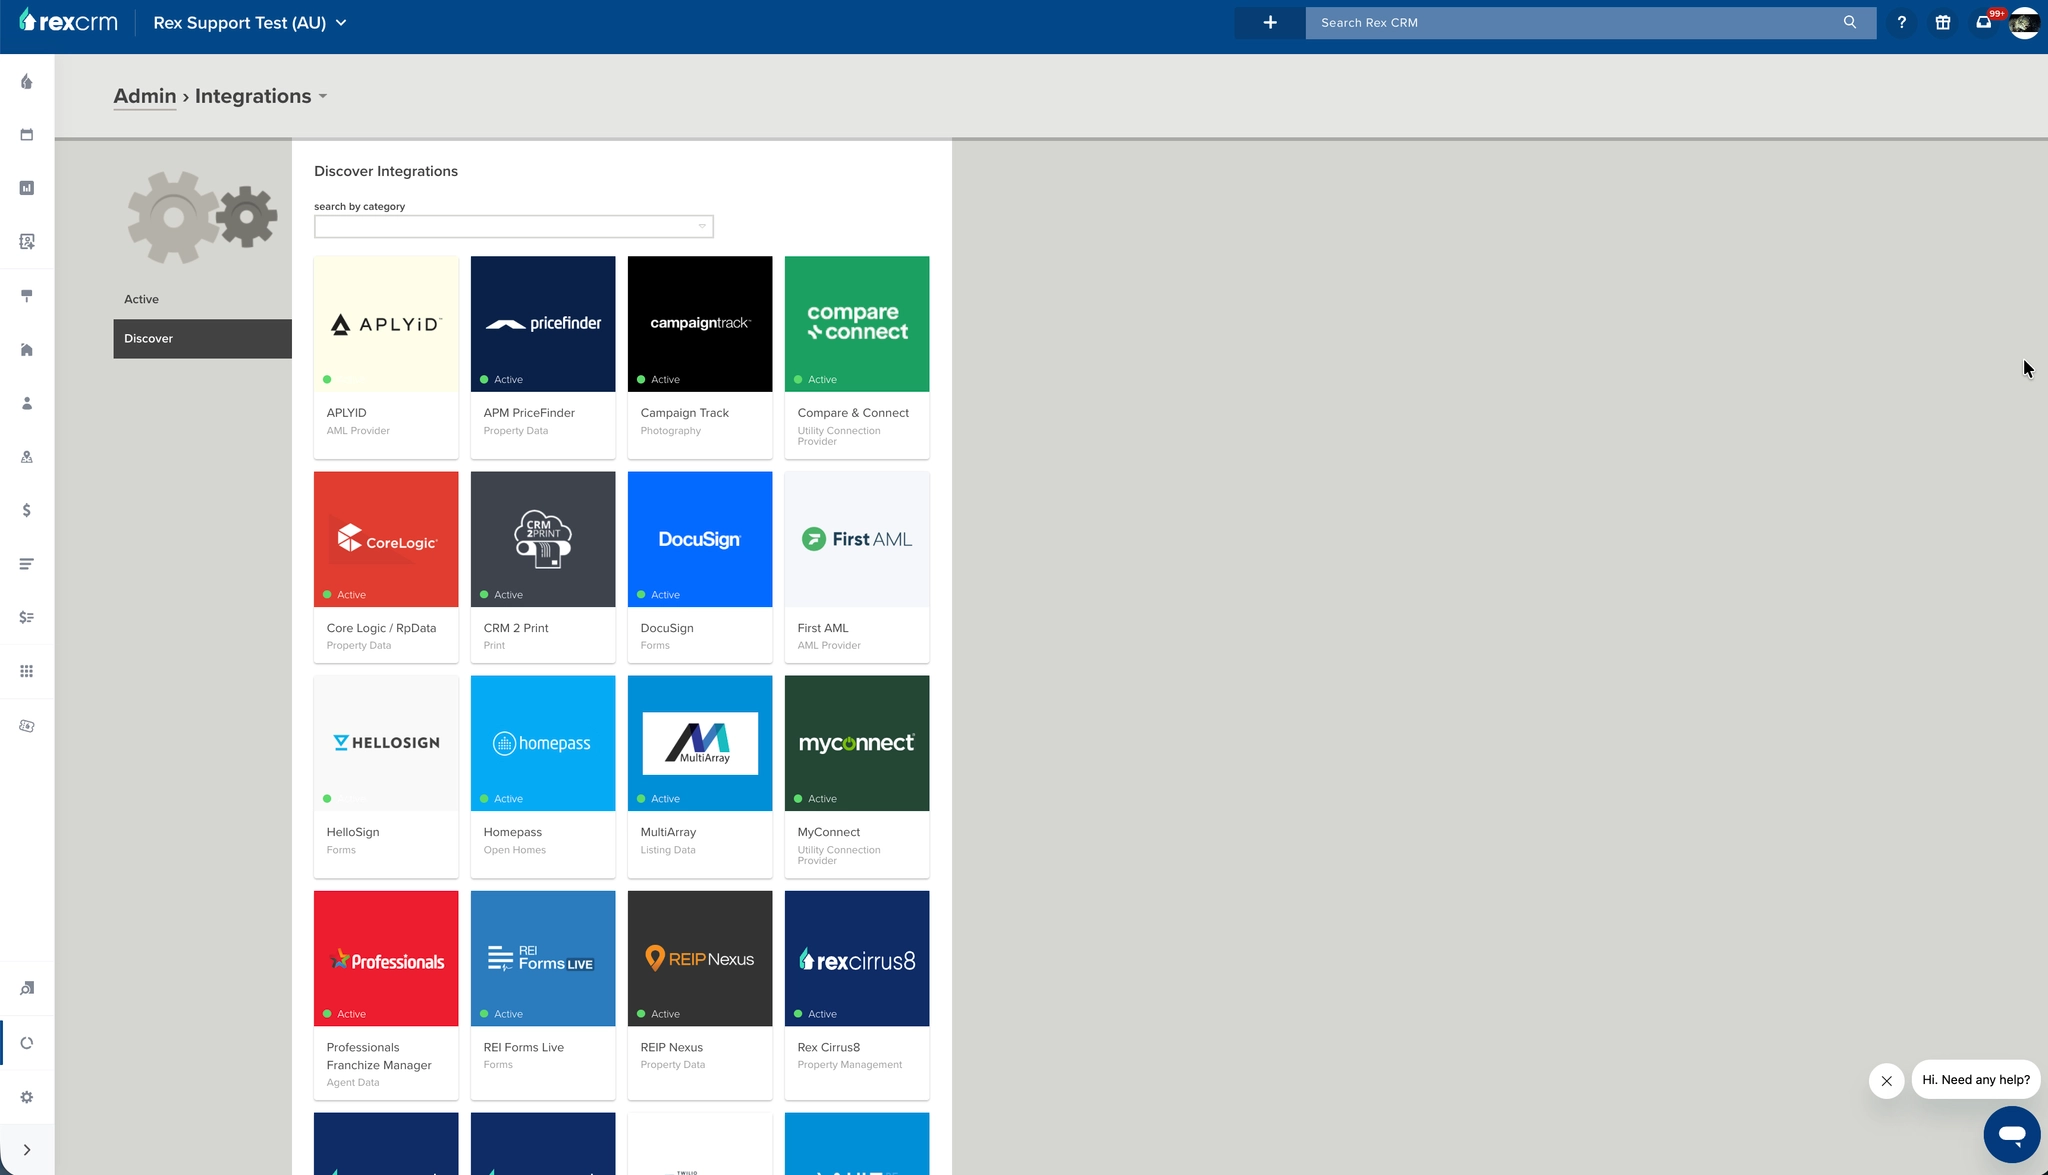Image resolution: width=2048 pixels, height=1175 pixels.
Task: Click the Hi. Need any help? message
Action: coord(1976,1080)
